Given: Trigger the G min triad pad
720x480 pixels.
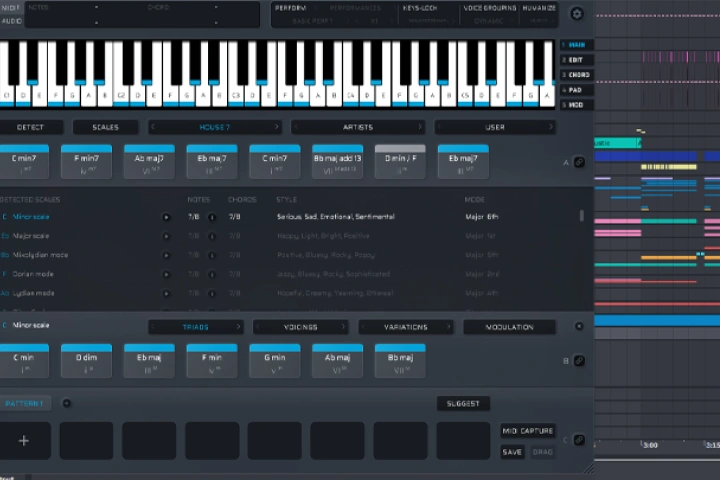Looking at the screenshot, I should (x=275, y=361).
